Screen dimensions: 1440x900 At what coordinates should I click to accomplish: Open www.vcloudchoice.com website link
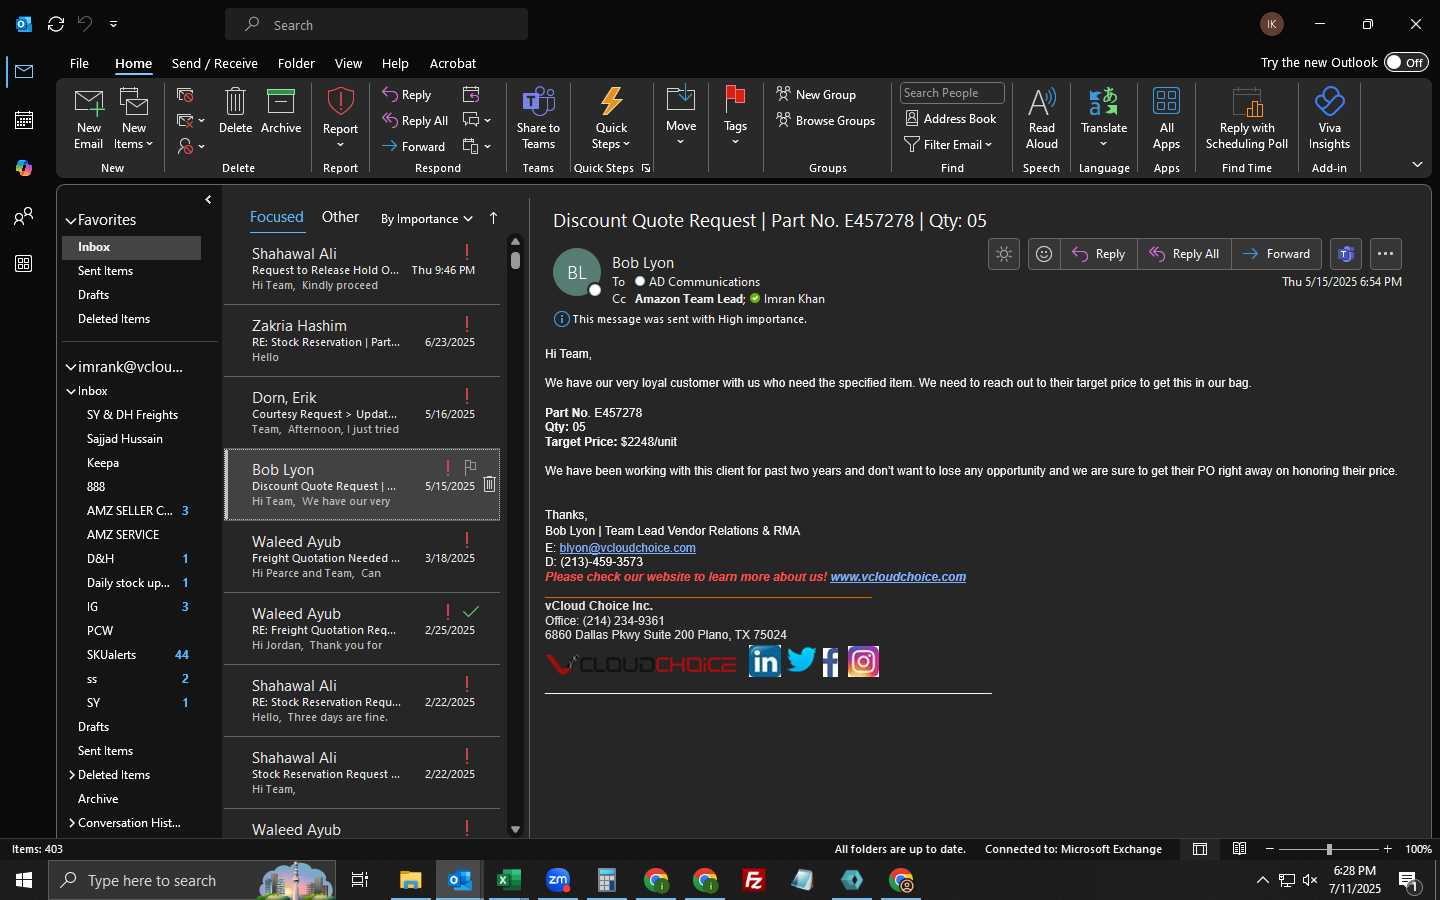898,577
